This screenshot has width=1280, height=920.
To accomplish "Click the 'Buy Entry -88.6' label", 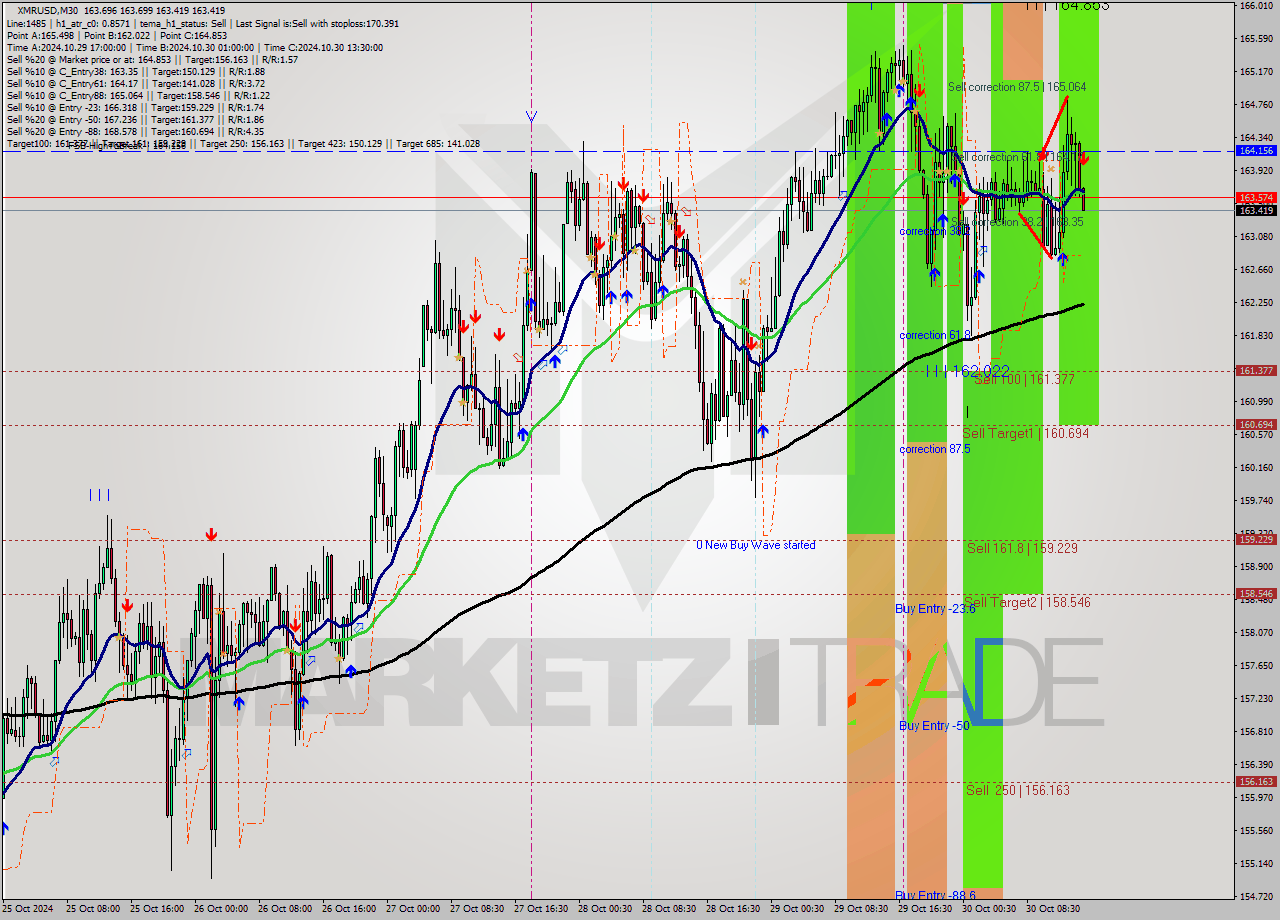I will pos(934,896).
